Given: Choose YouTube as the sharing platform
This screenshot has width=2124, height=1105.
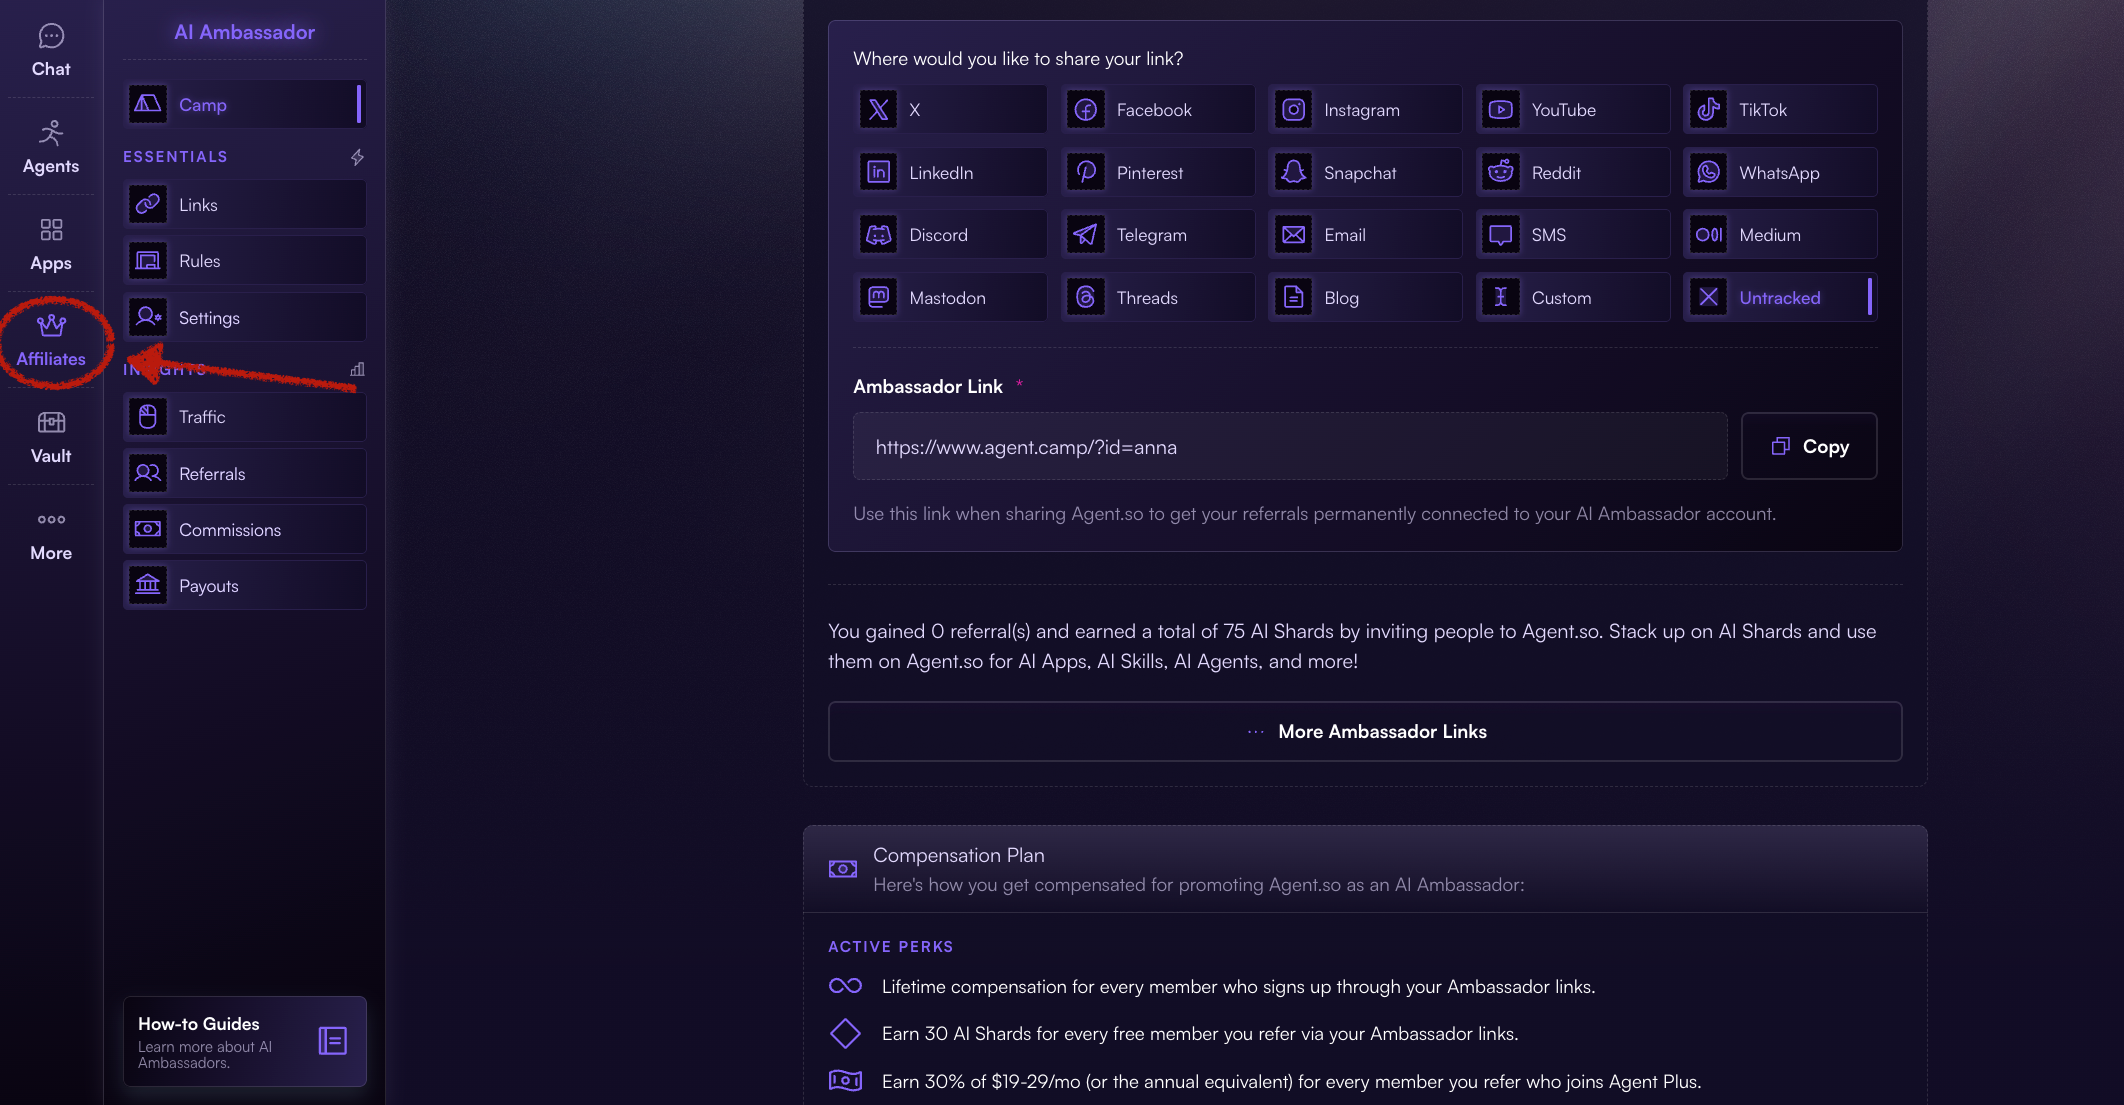Looking at the screenshot, I should pos(1573,110).
